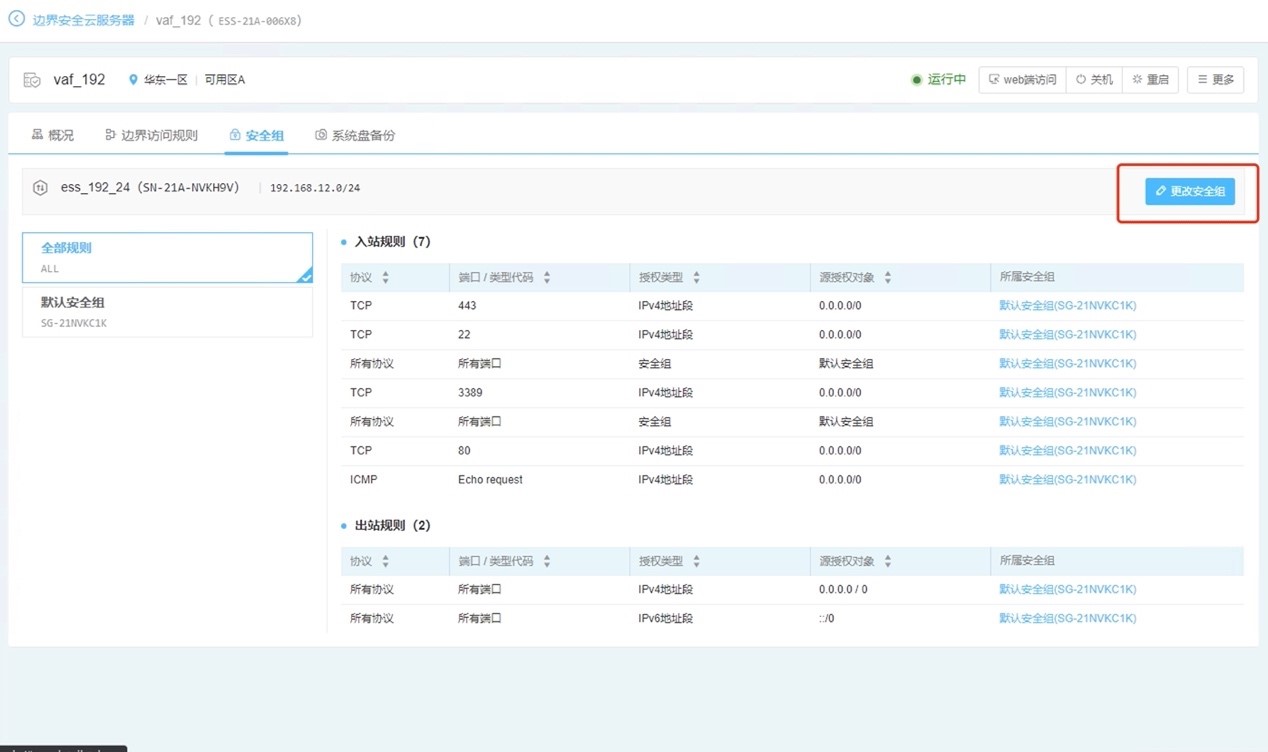Click the back arrow icon beside 边界安全云服务器
Image resolution: width=1268 pixels, height=752 pixels.
coord(16,19)
